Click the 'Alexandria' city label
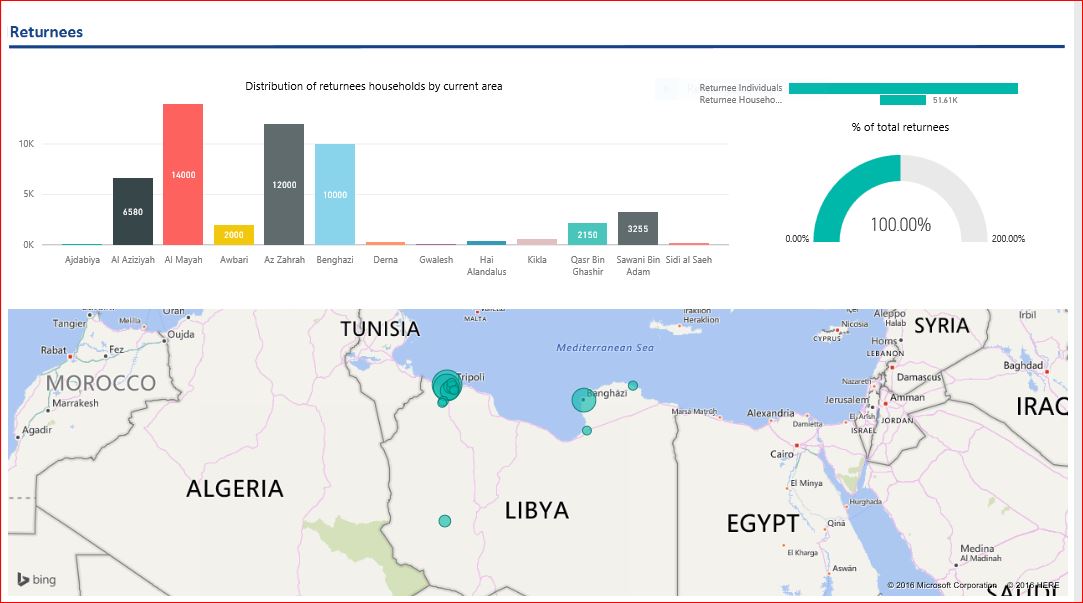The width and height of the screenshot is (1083, 603). tap(771, 413)
